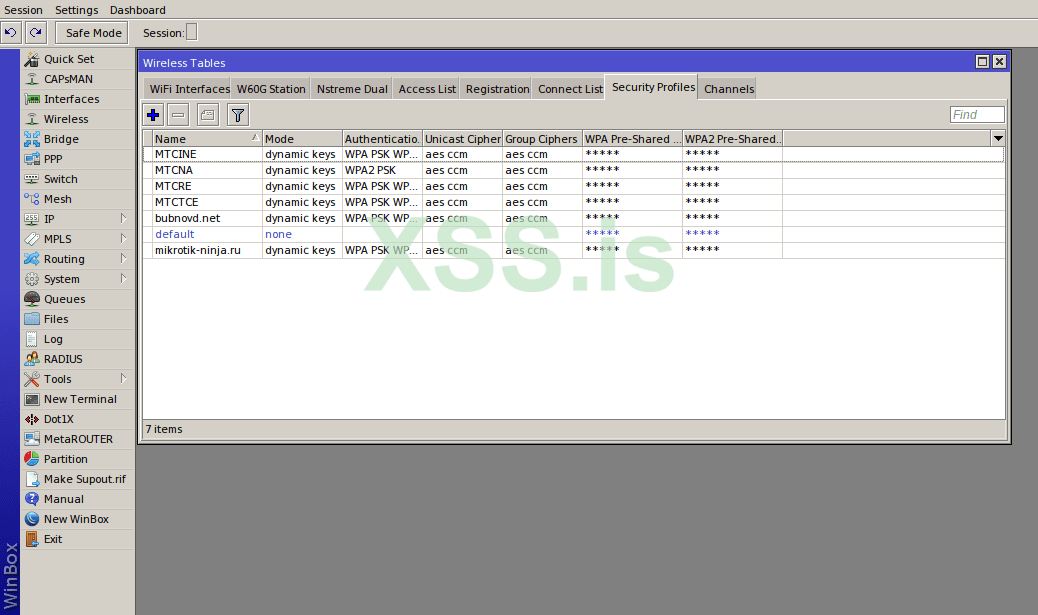The height and width of the screenshot is (615, 1038).
Task: Open the Dashboard menu
Action: [x=138, y=10]
